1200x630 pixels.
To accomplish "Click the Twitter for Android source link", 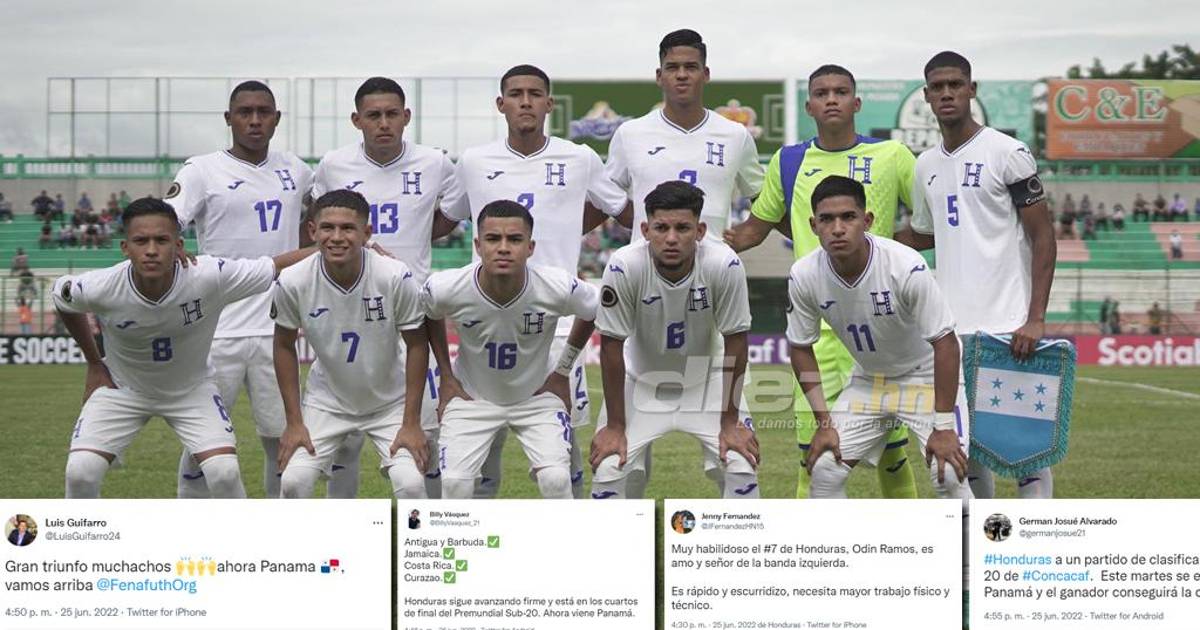I will click(1126, 615).
